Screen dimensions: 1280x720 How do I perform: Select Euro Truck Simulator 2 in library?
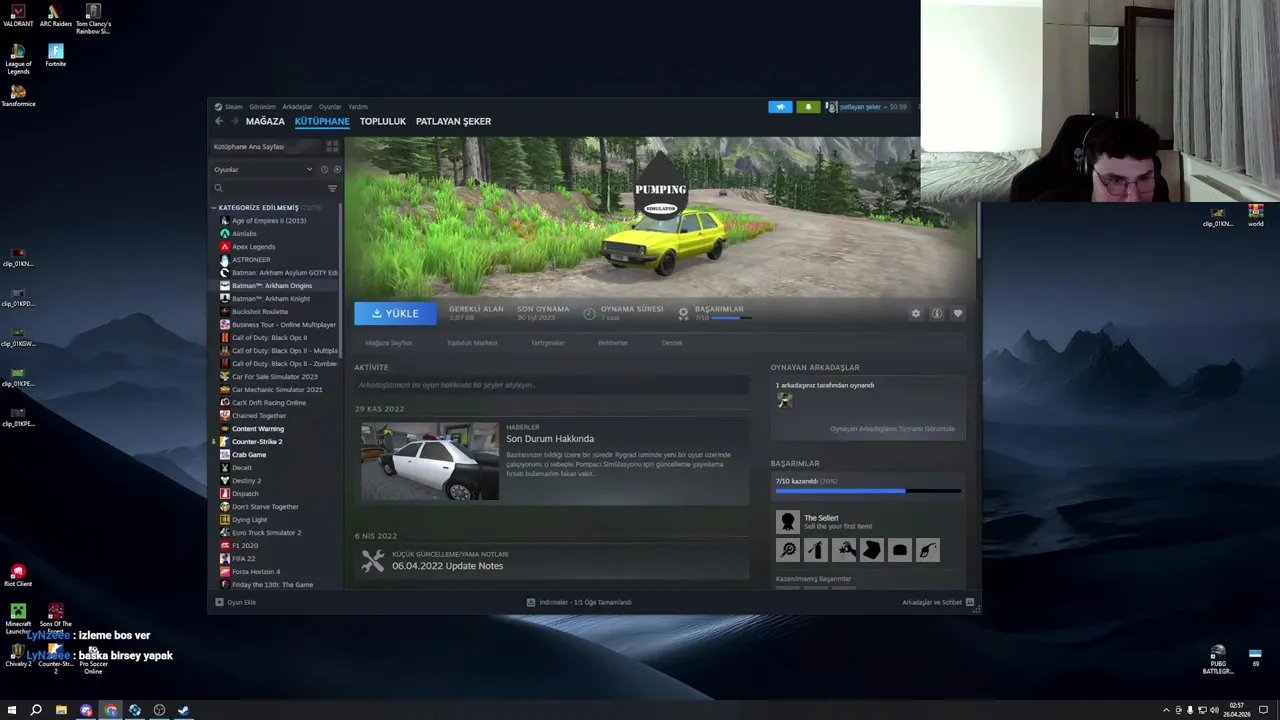[266, 533]
